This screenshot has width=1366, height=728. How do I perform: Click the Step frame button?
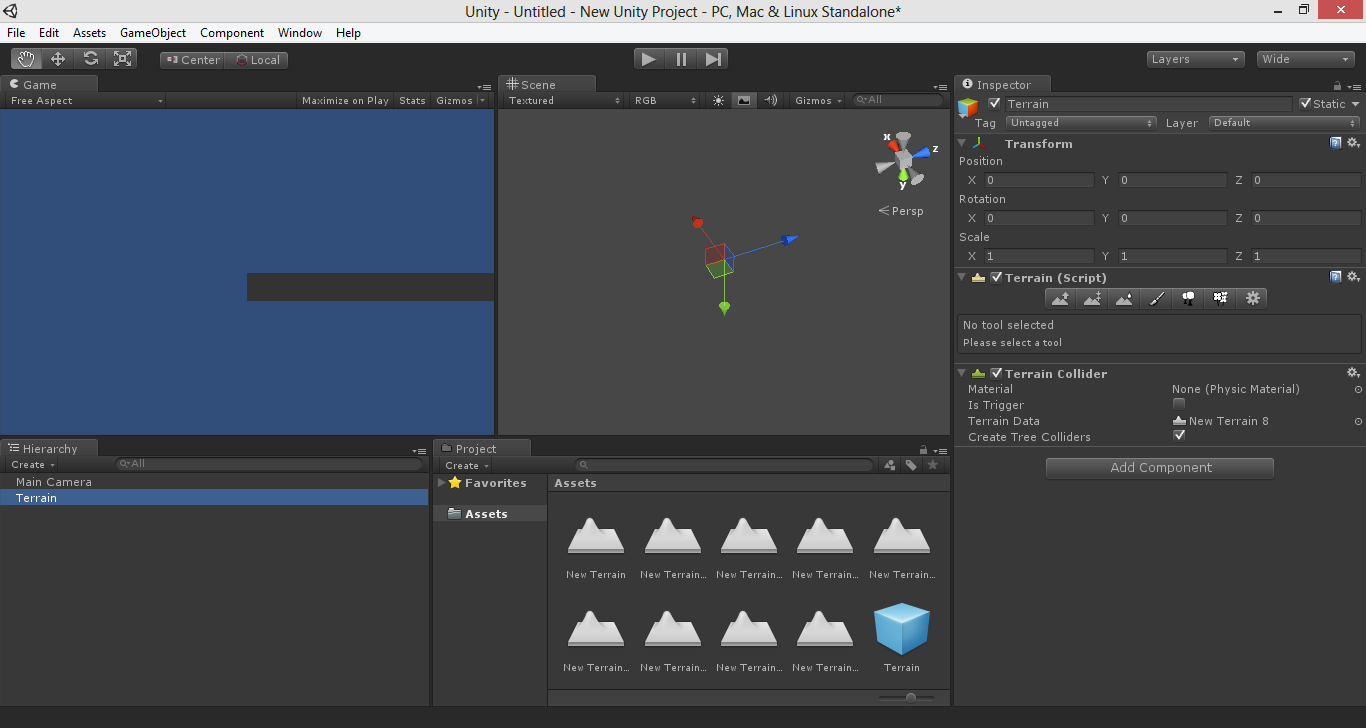coord(713,59)
